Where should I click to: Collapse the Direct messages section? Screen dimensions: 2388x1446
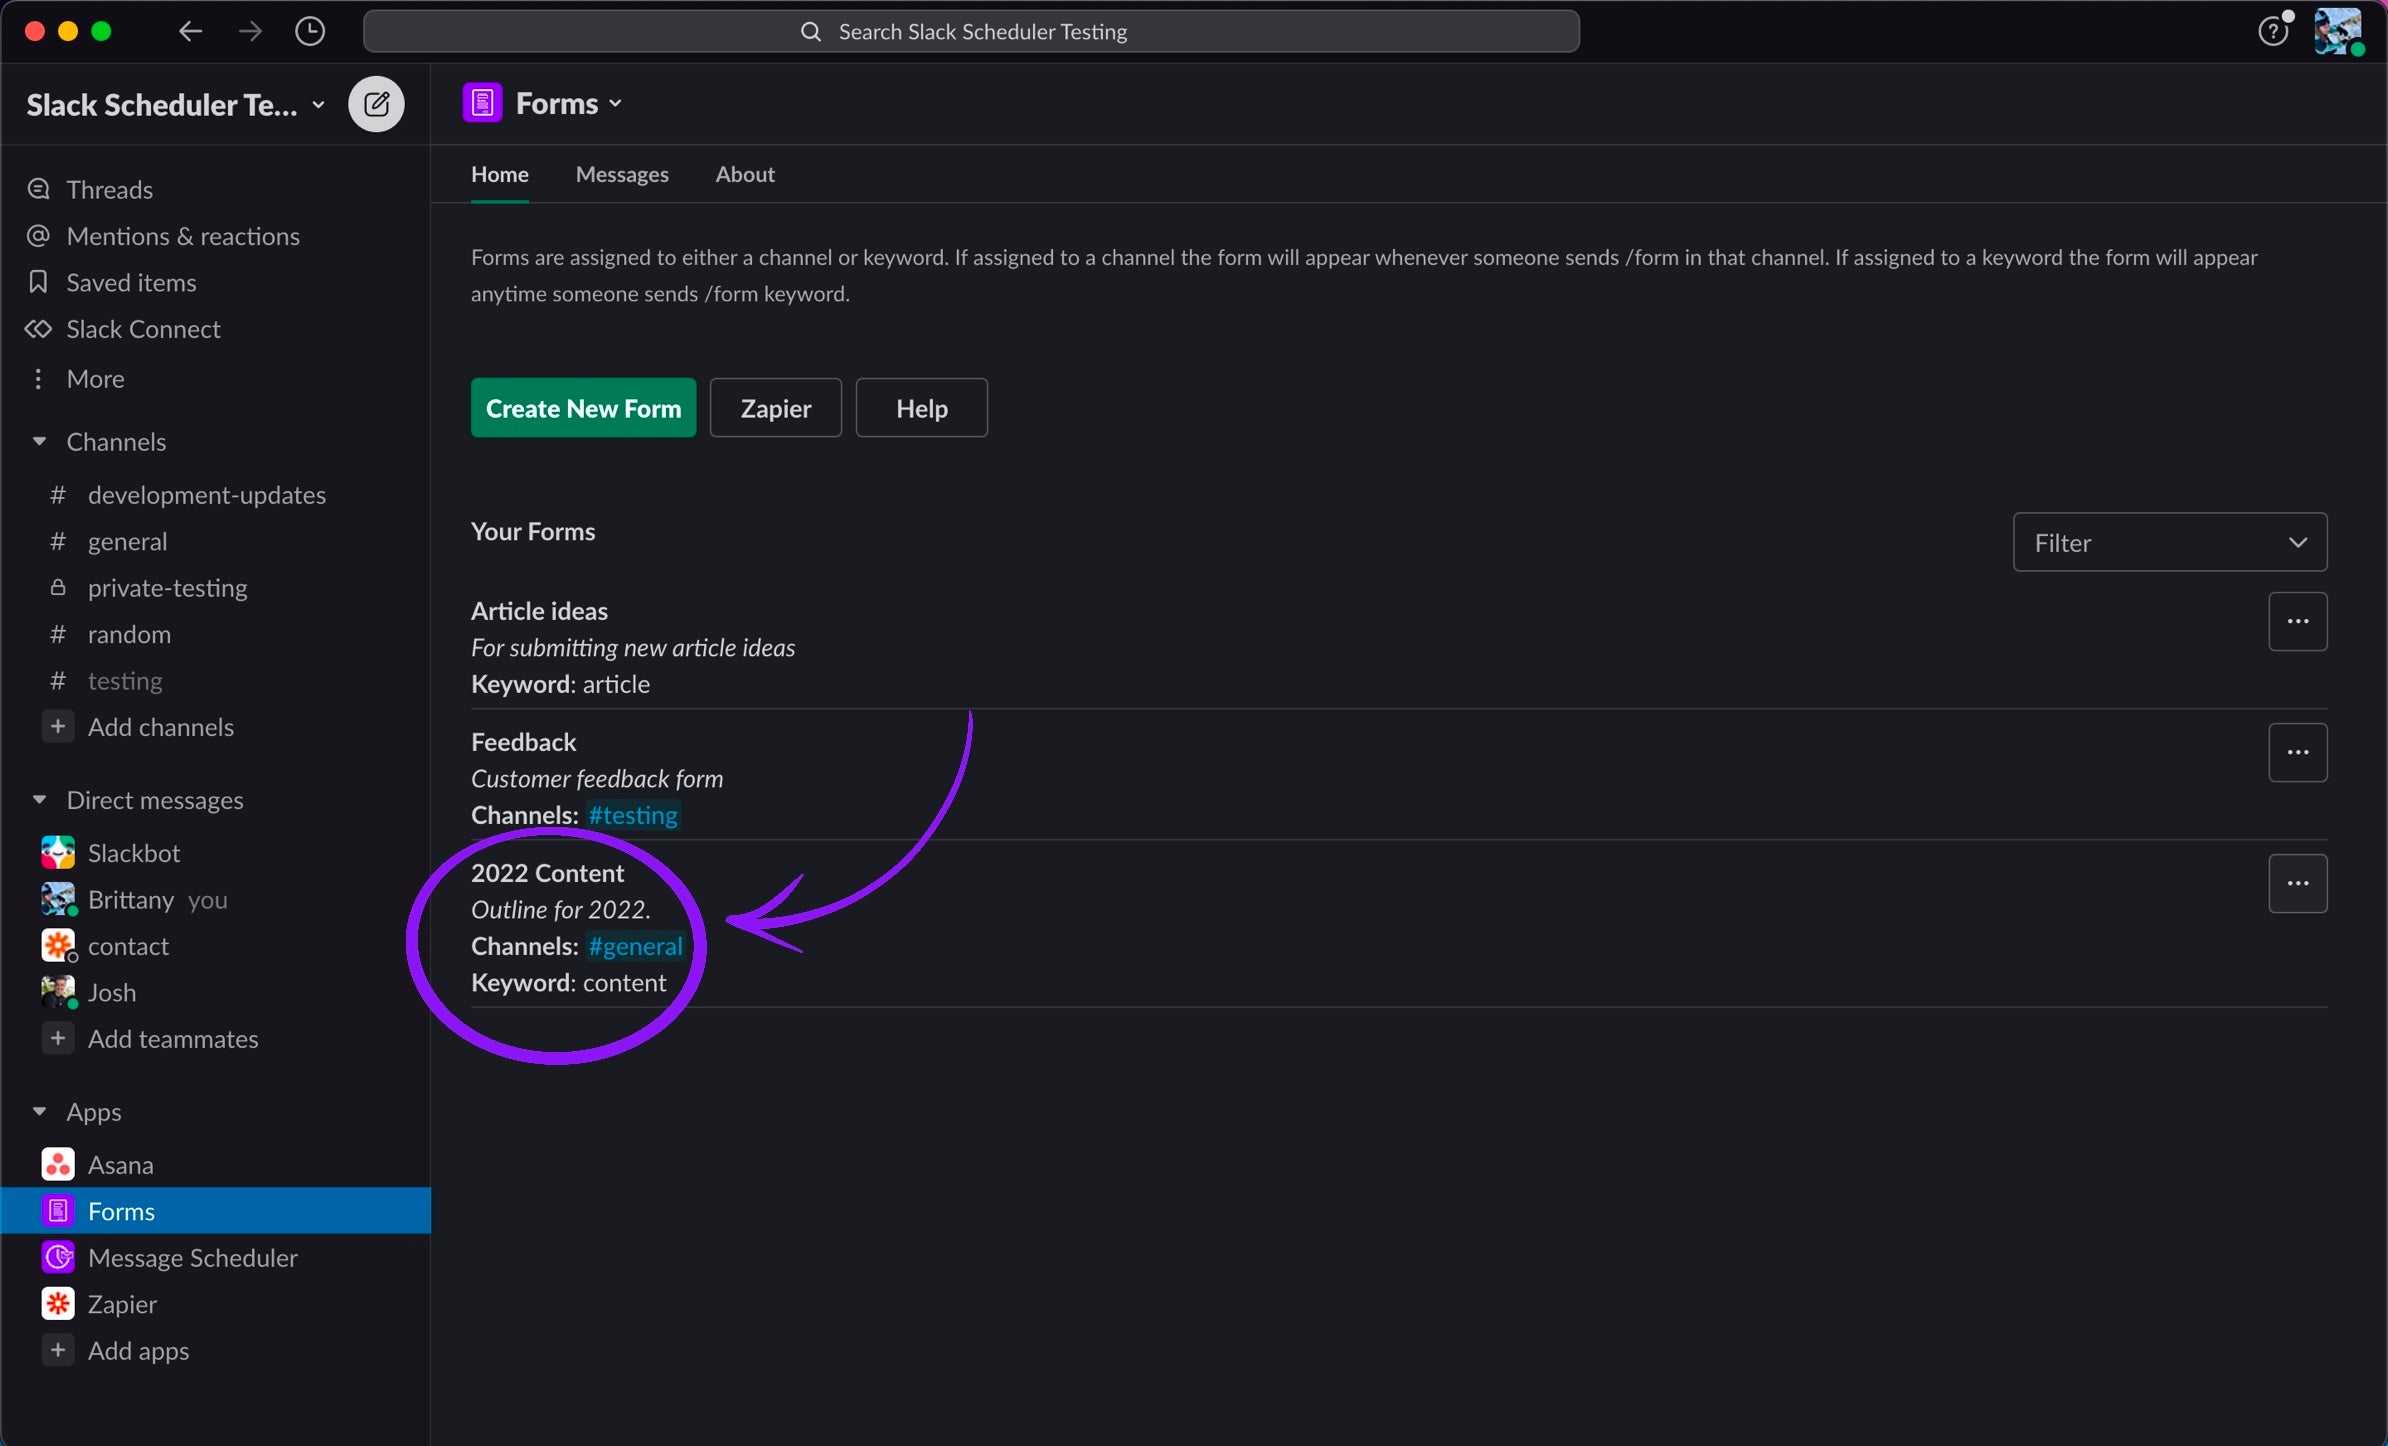(x=40, y=800)
